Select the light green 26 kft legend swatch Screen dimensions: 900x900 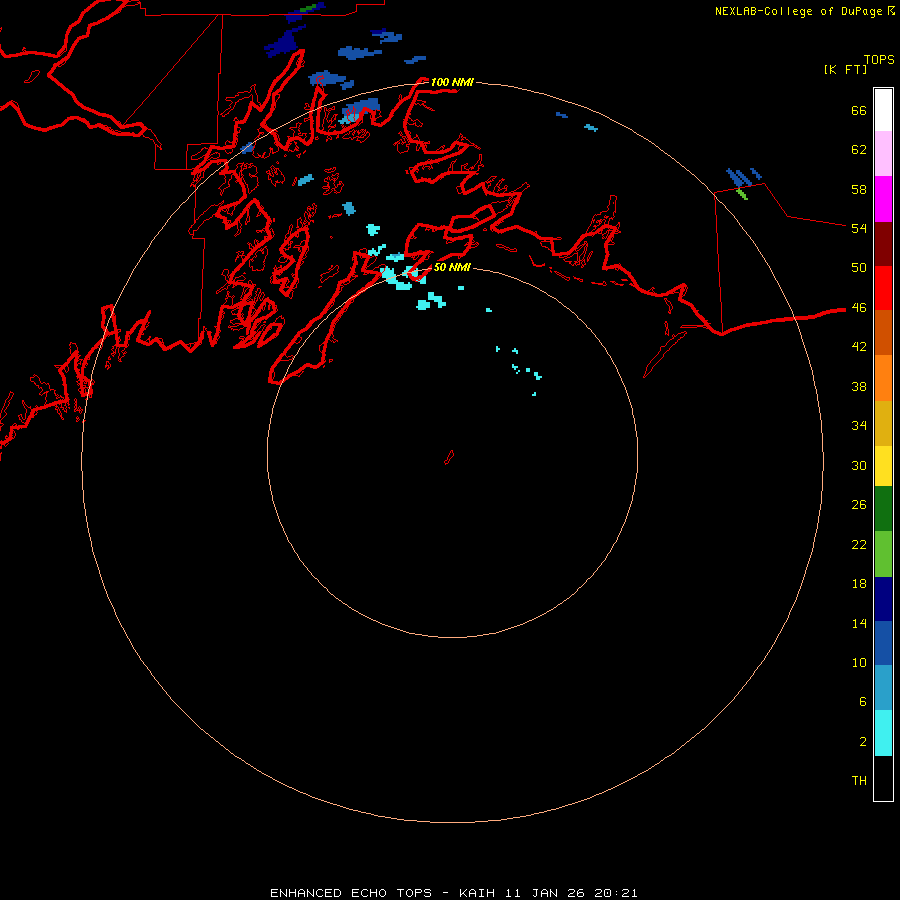(x=883, y=554)
